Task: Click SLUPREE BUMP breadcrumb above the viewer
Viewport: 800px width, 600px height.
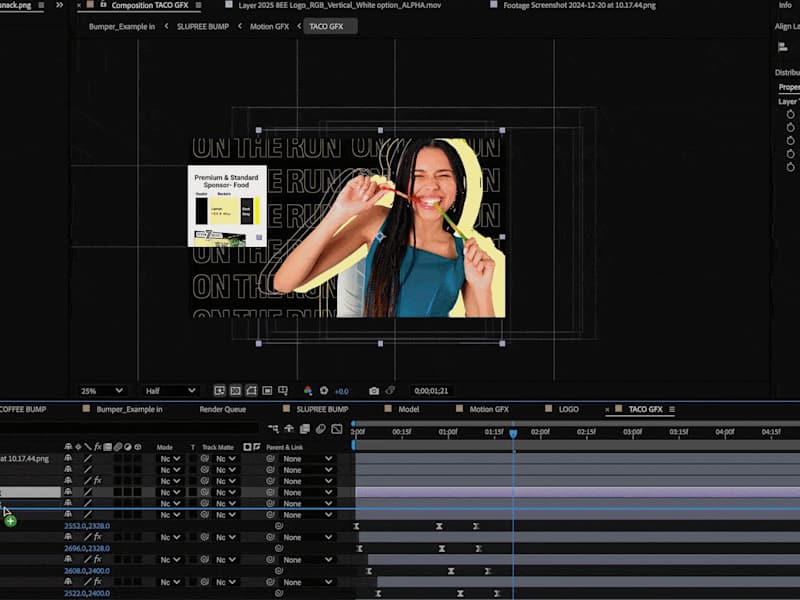Action: tap(203, 27)
